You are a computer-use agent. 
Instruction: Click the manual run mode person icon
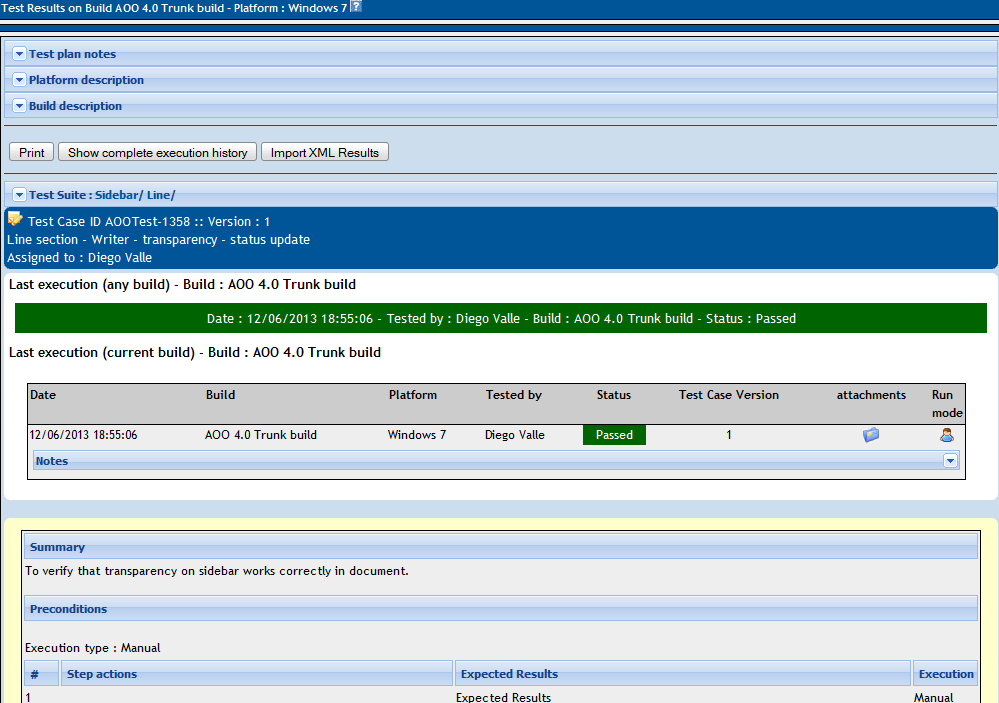(947, 435)
